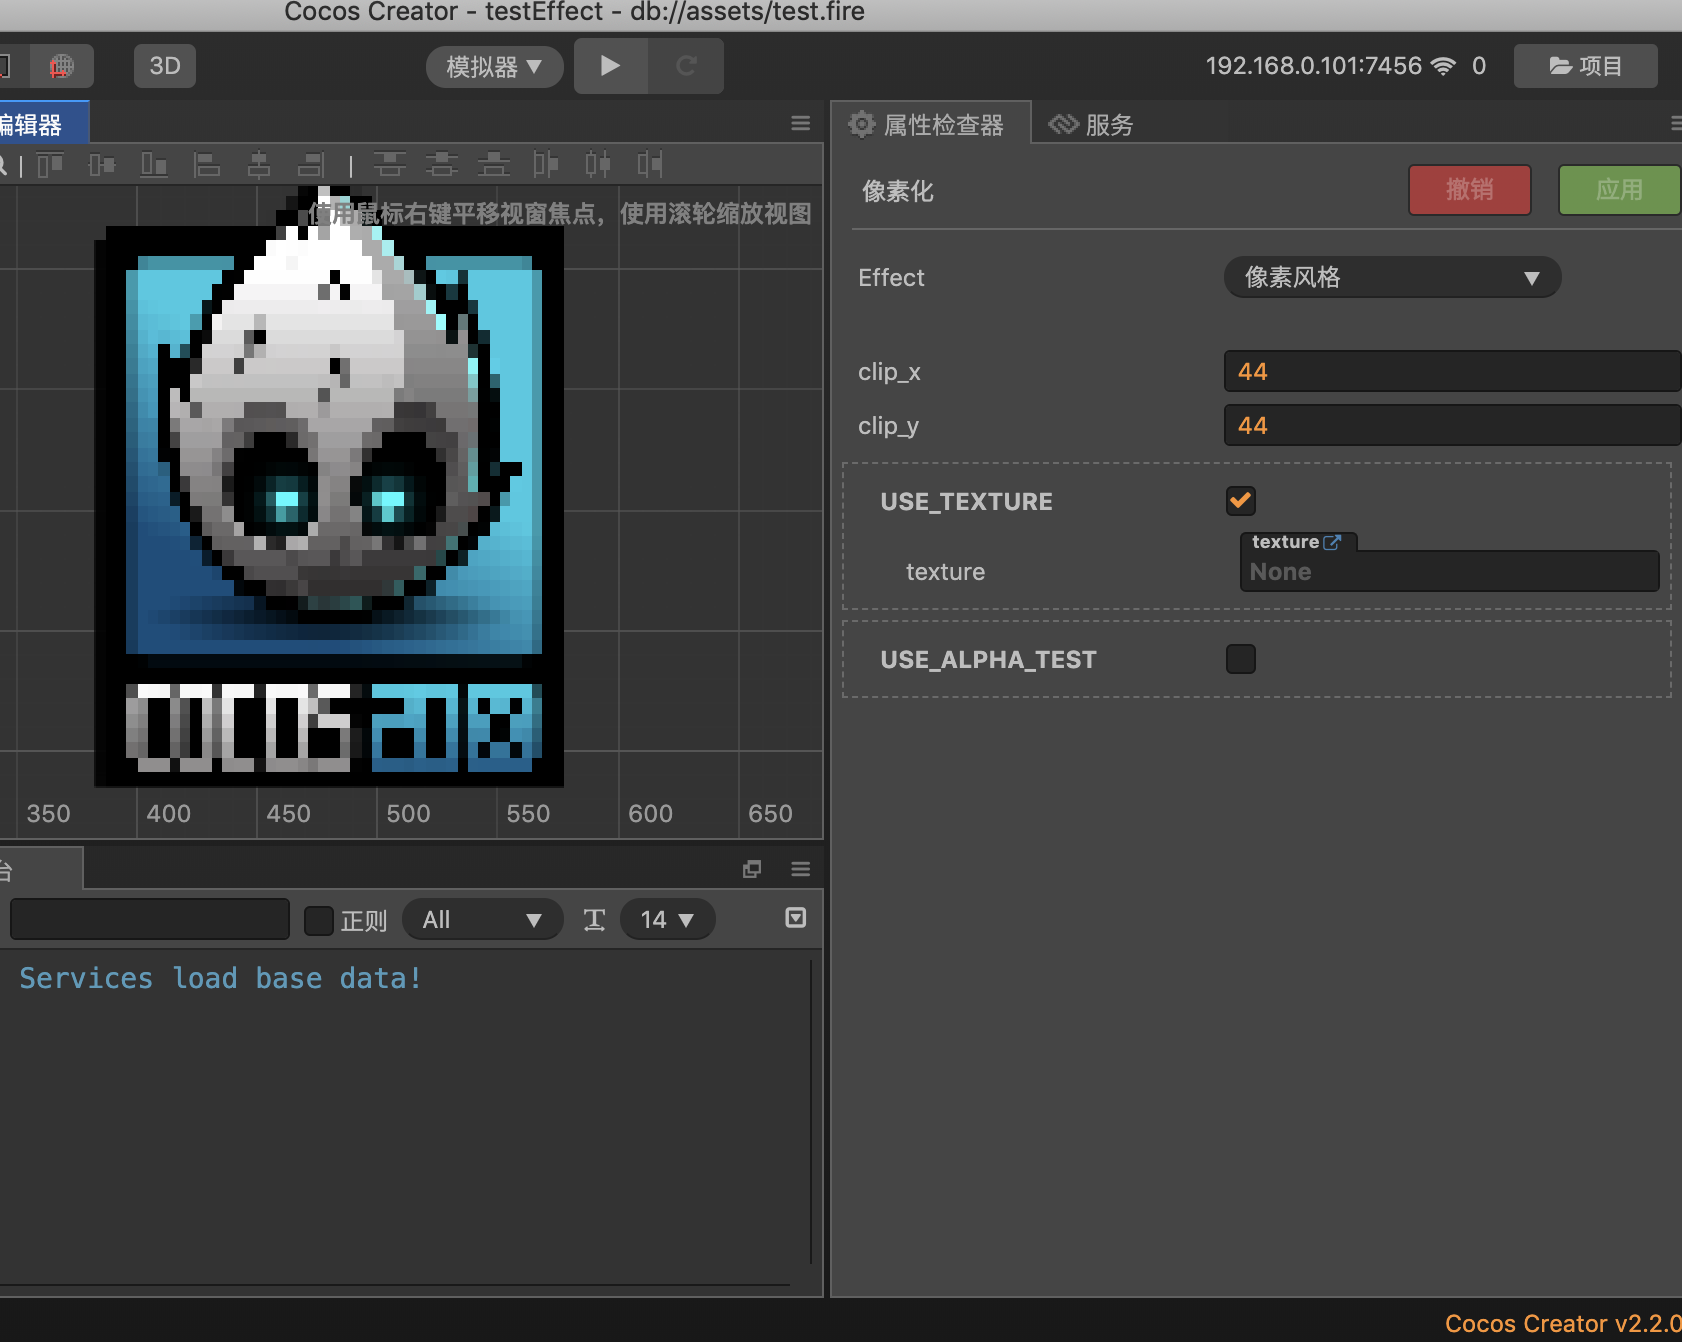Open the Effect 像素风格 dropdown
This screenshot has height=1342, width=1682.
coord(1392,277)
